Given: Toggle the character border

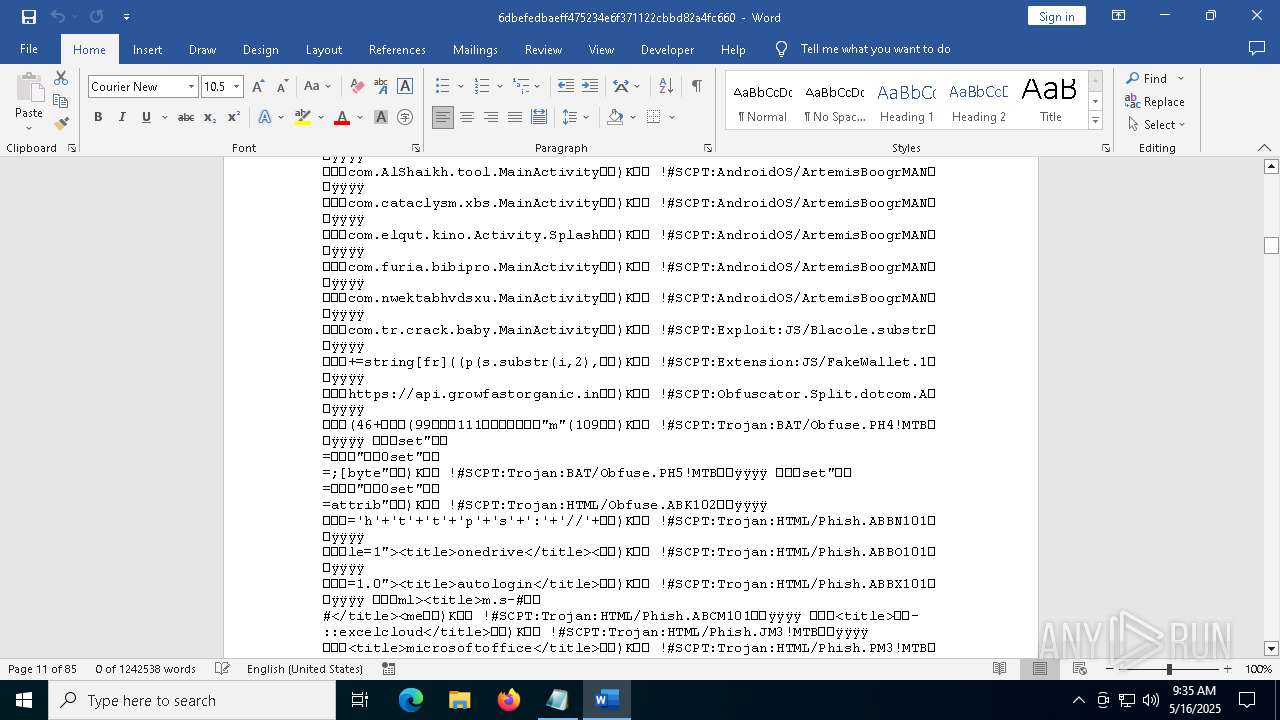Looking at the screenshot, I should (x=405, y=87).
